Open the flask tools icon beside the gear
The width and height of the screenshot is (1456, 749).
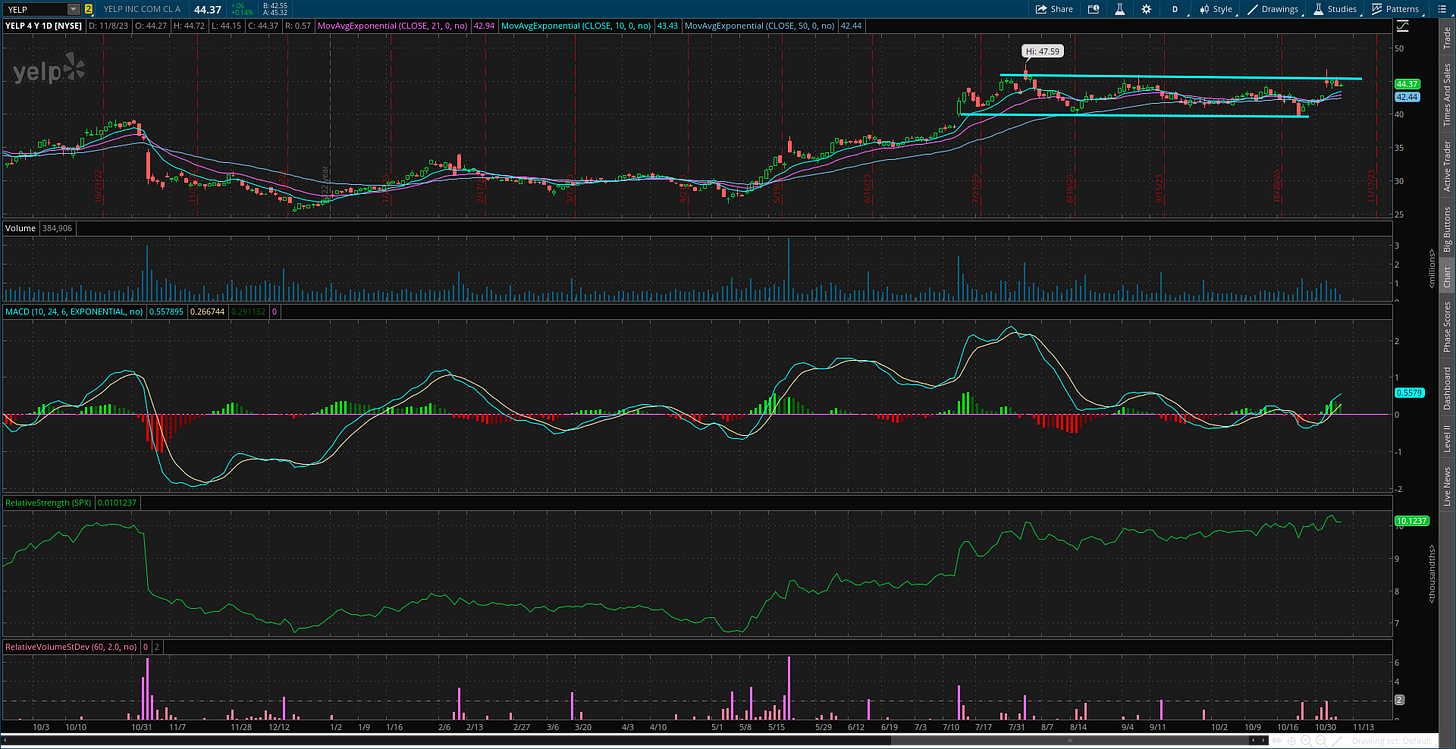click(x=1119, y=9)
